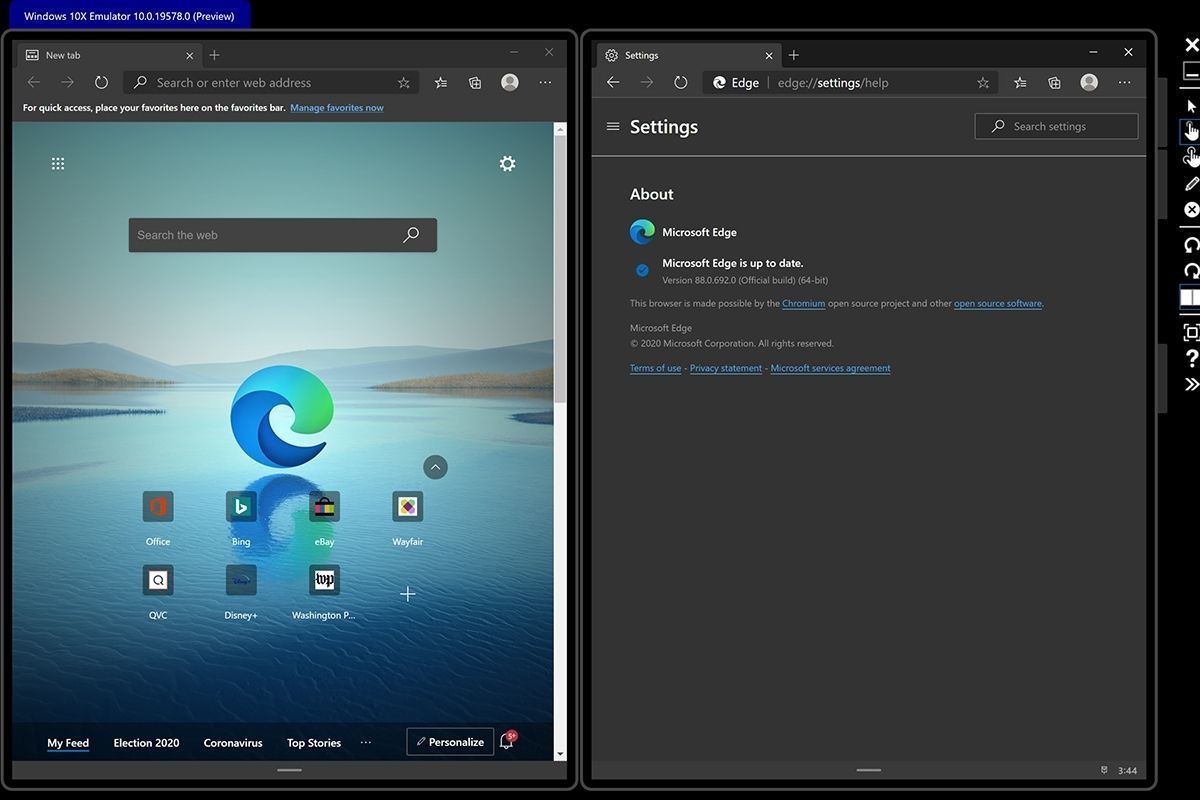Go back in the Settings window
1200x800 pixels.
tap(614, 83)
